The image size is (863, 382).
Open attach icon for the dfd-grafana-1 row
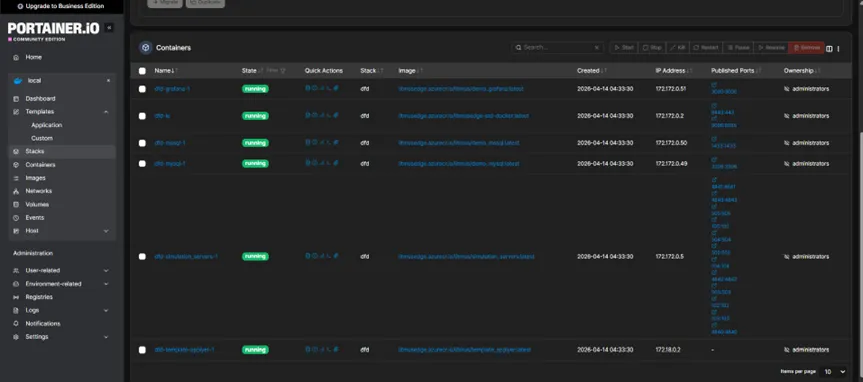336,88
